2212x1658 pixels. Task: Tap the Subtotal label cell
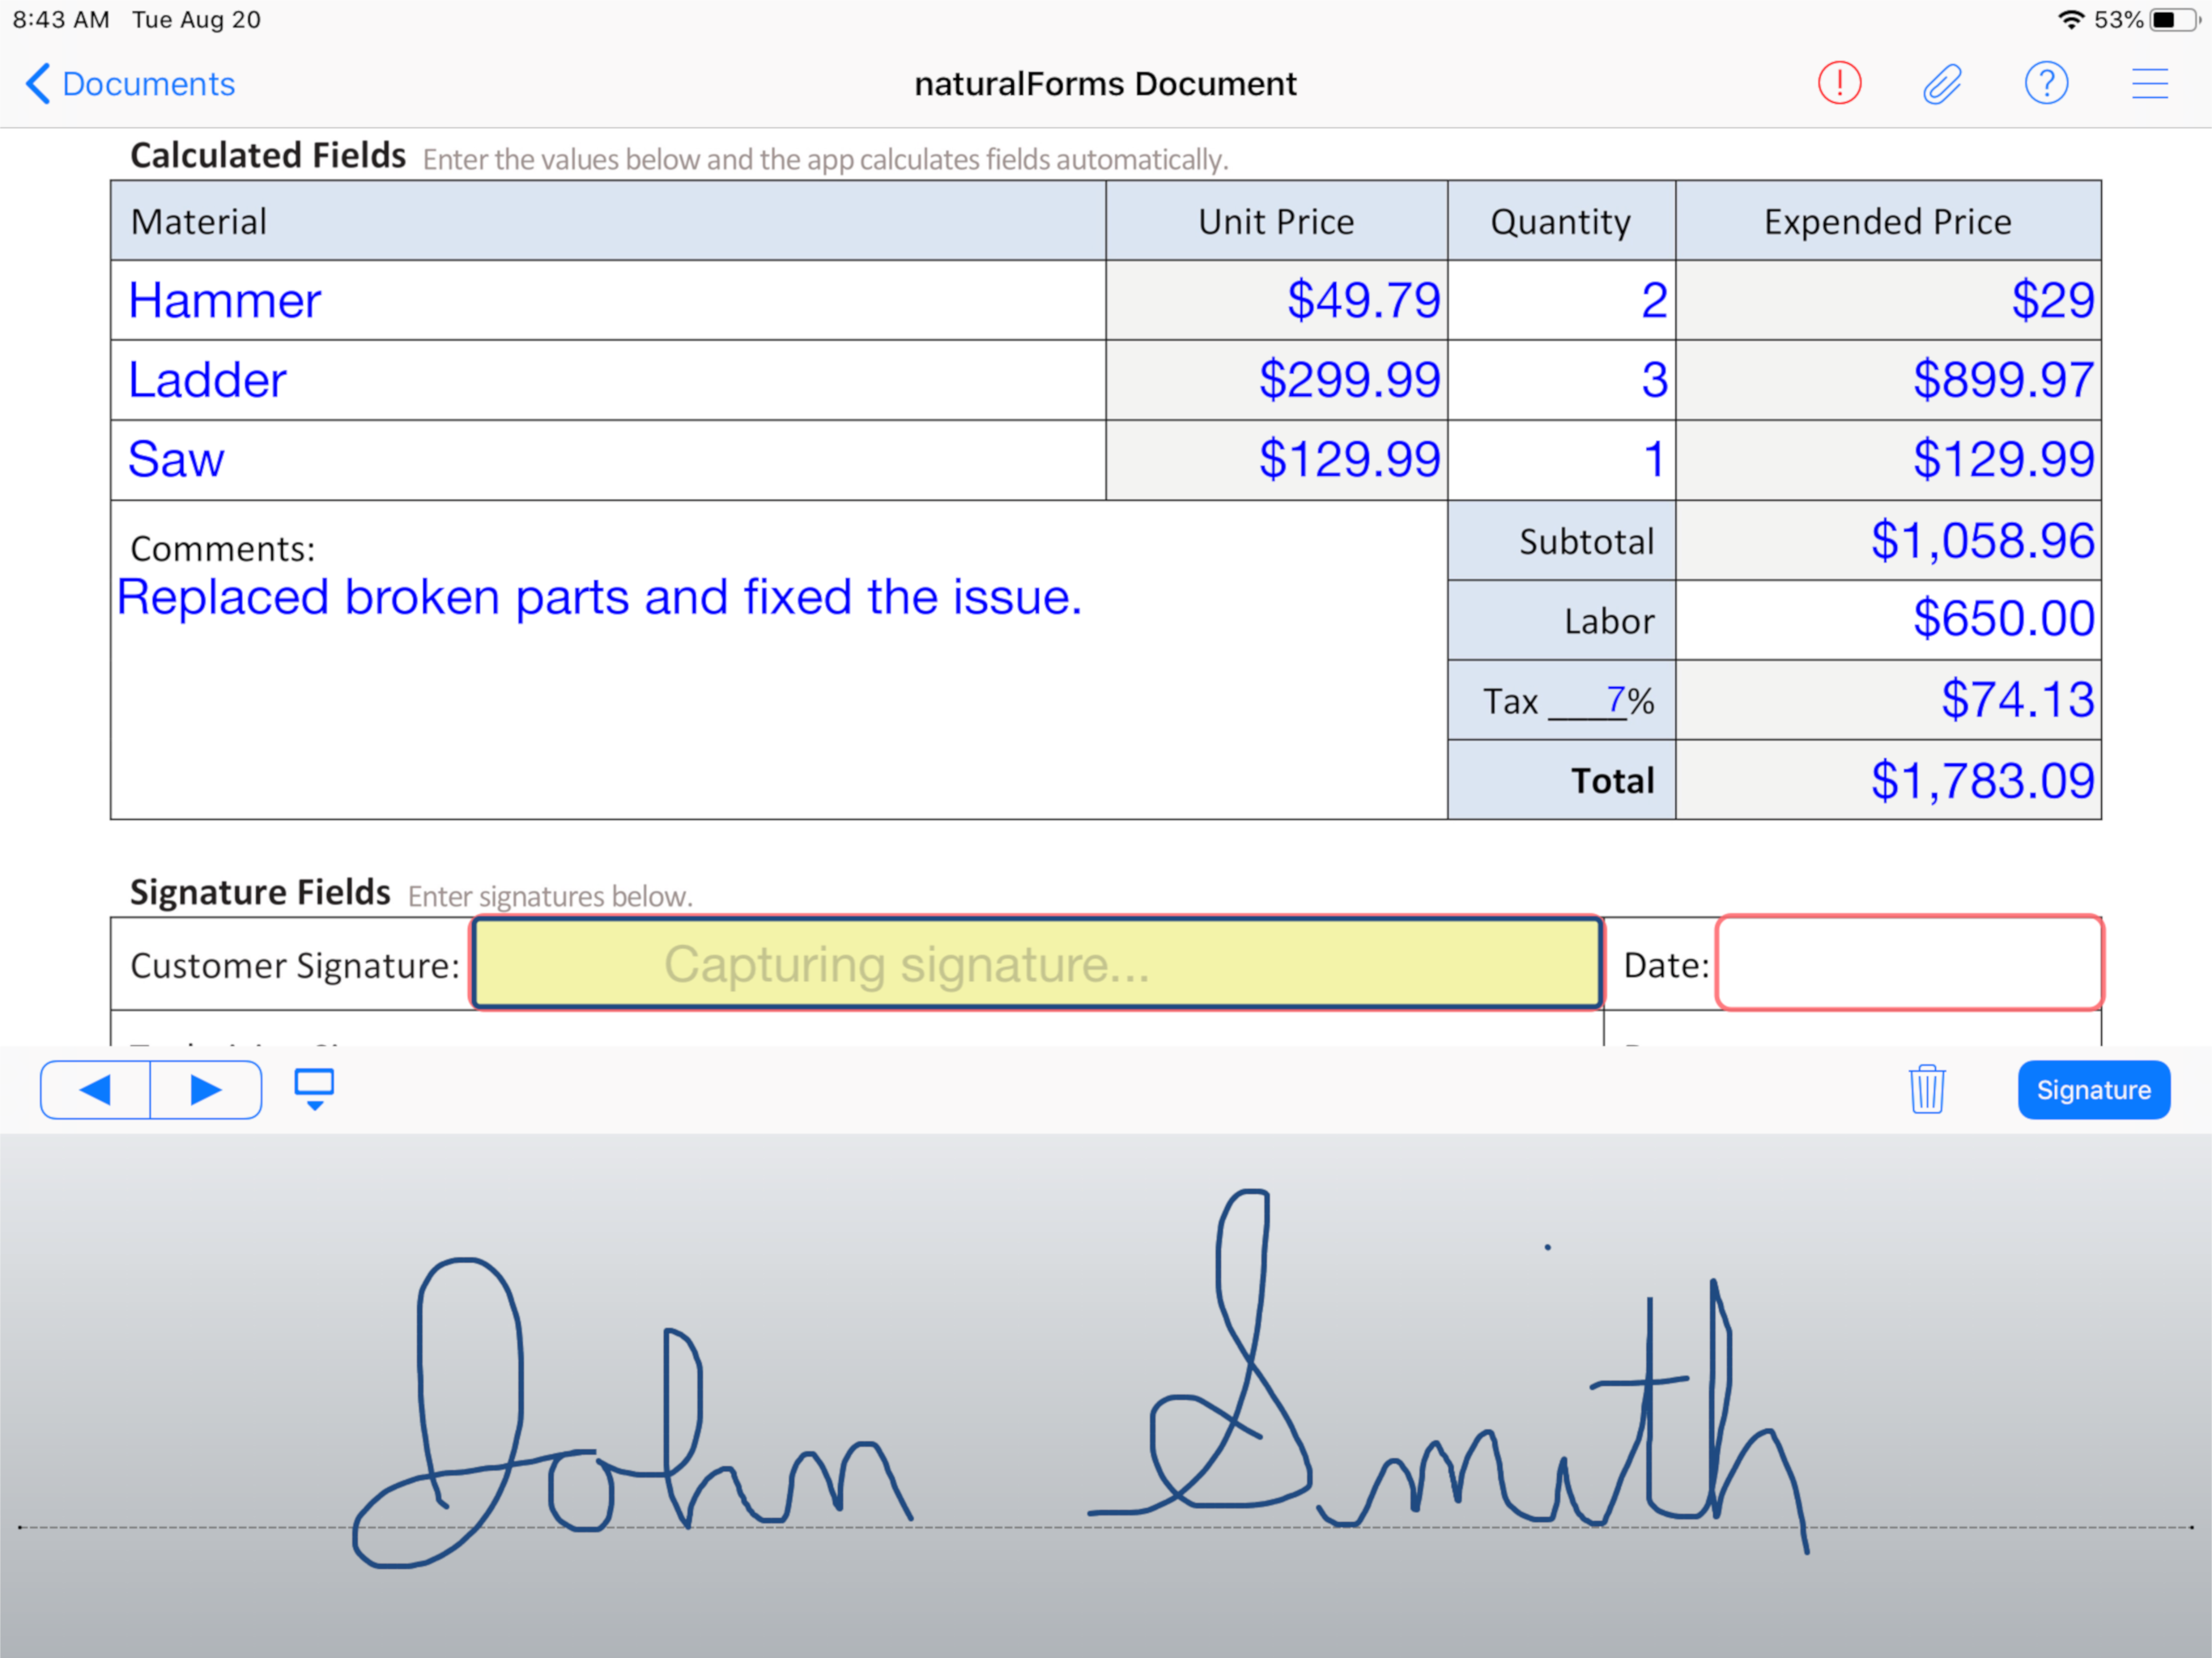click(1561, 540)
